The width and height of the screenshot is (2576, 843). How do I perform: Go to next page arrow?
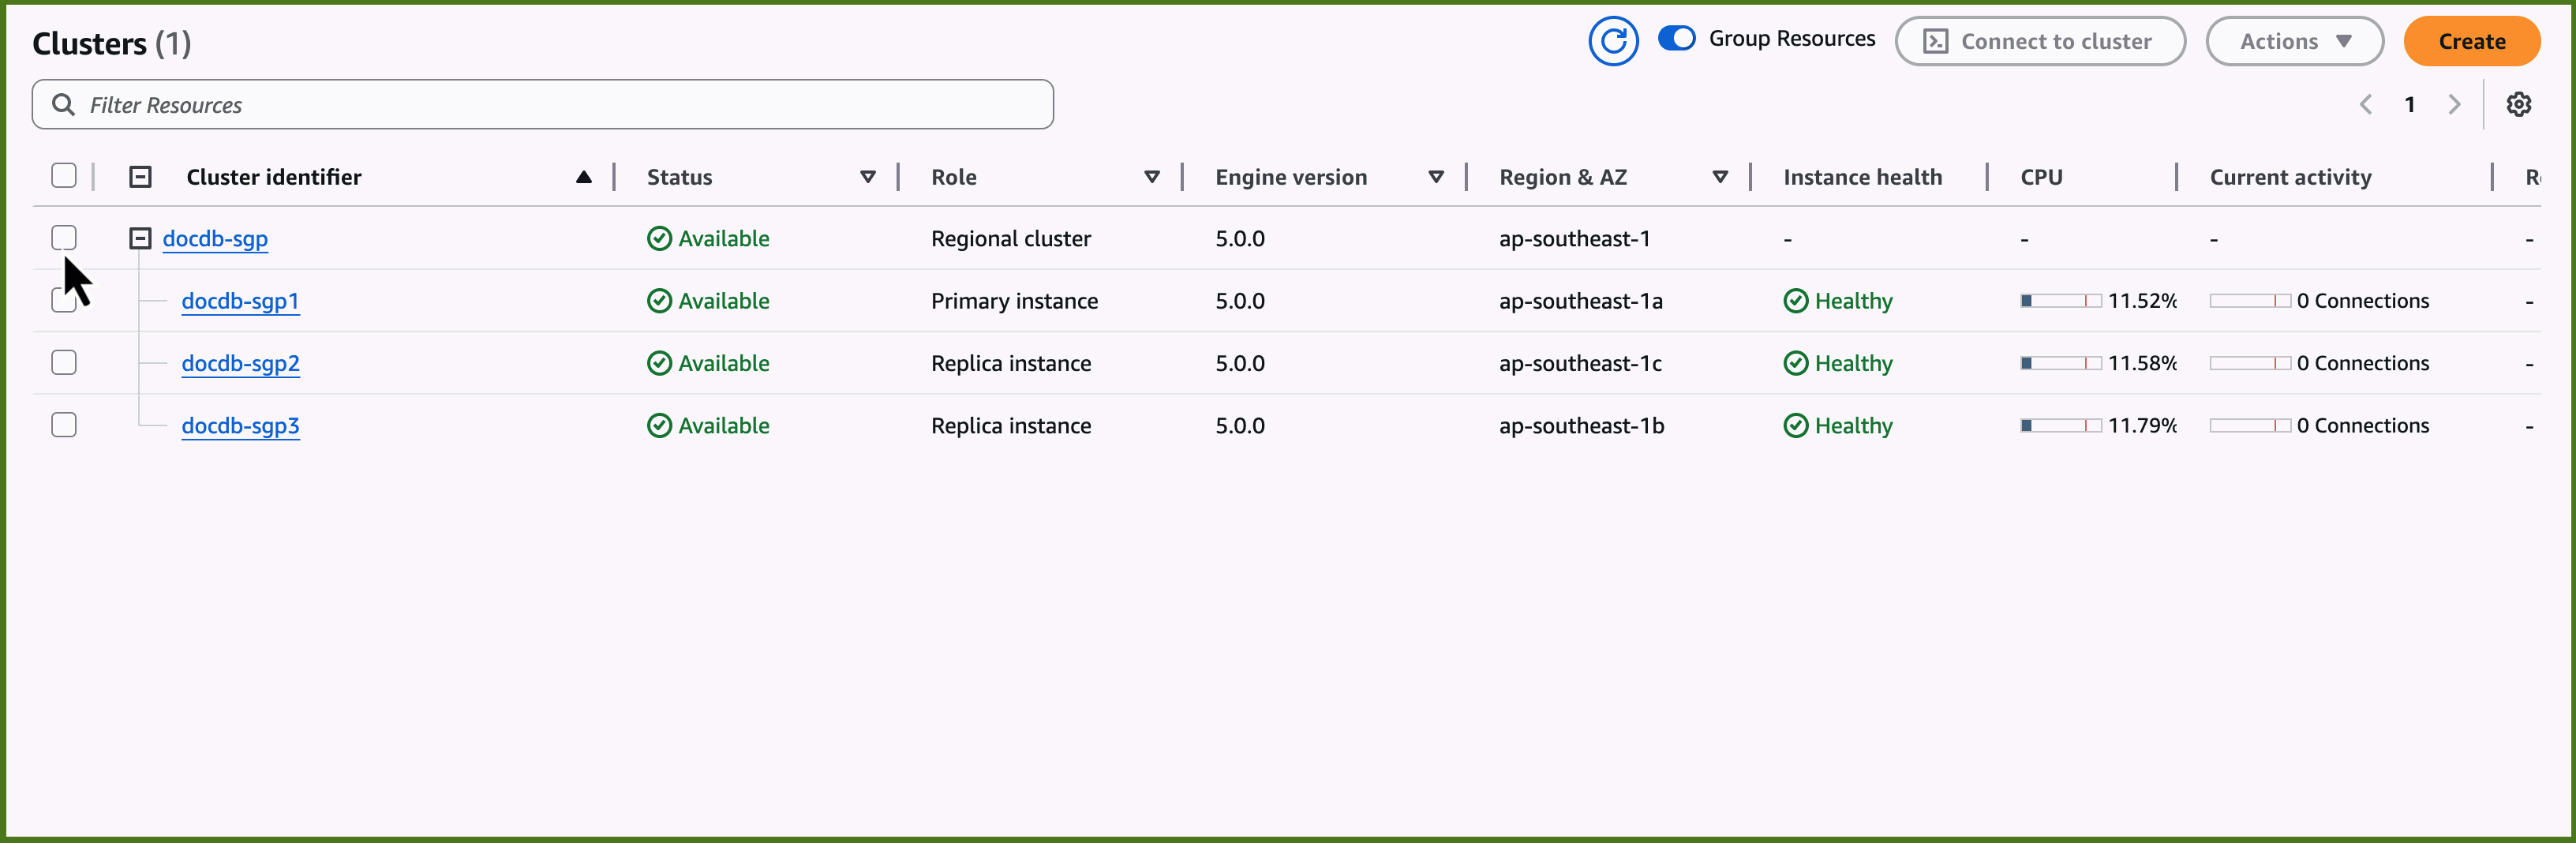[2454, 104]
